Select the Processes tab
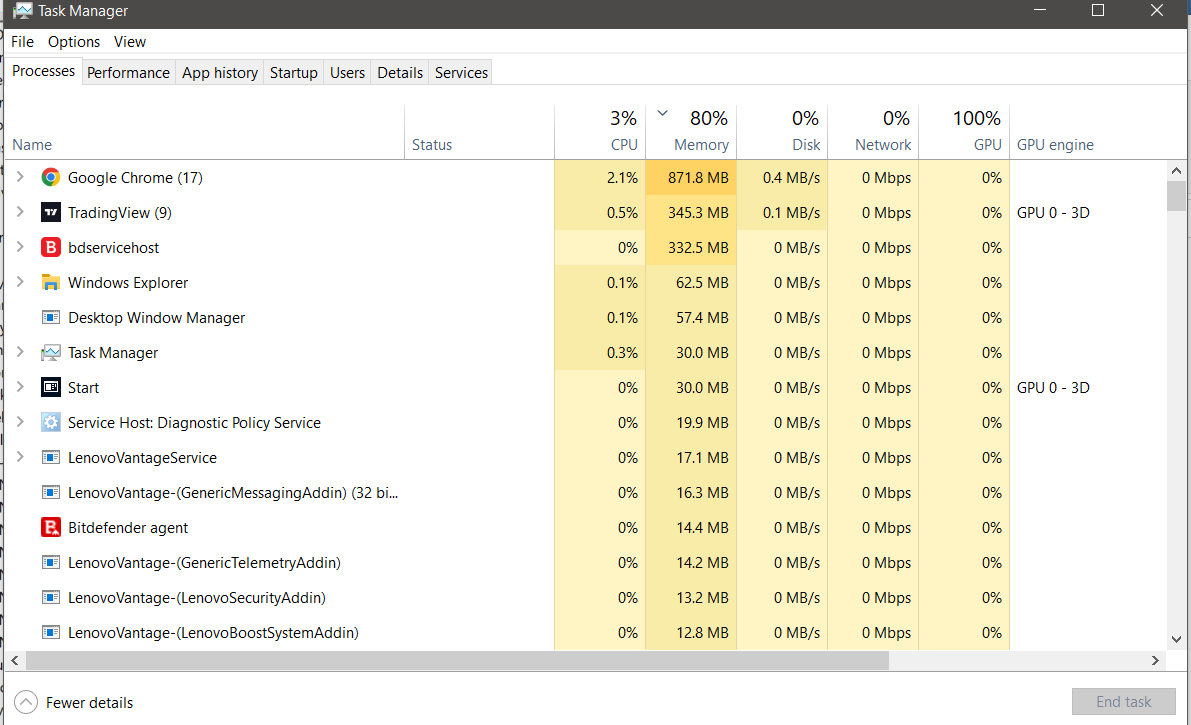 [43, 71]
